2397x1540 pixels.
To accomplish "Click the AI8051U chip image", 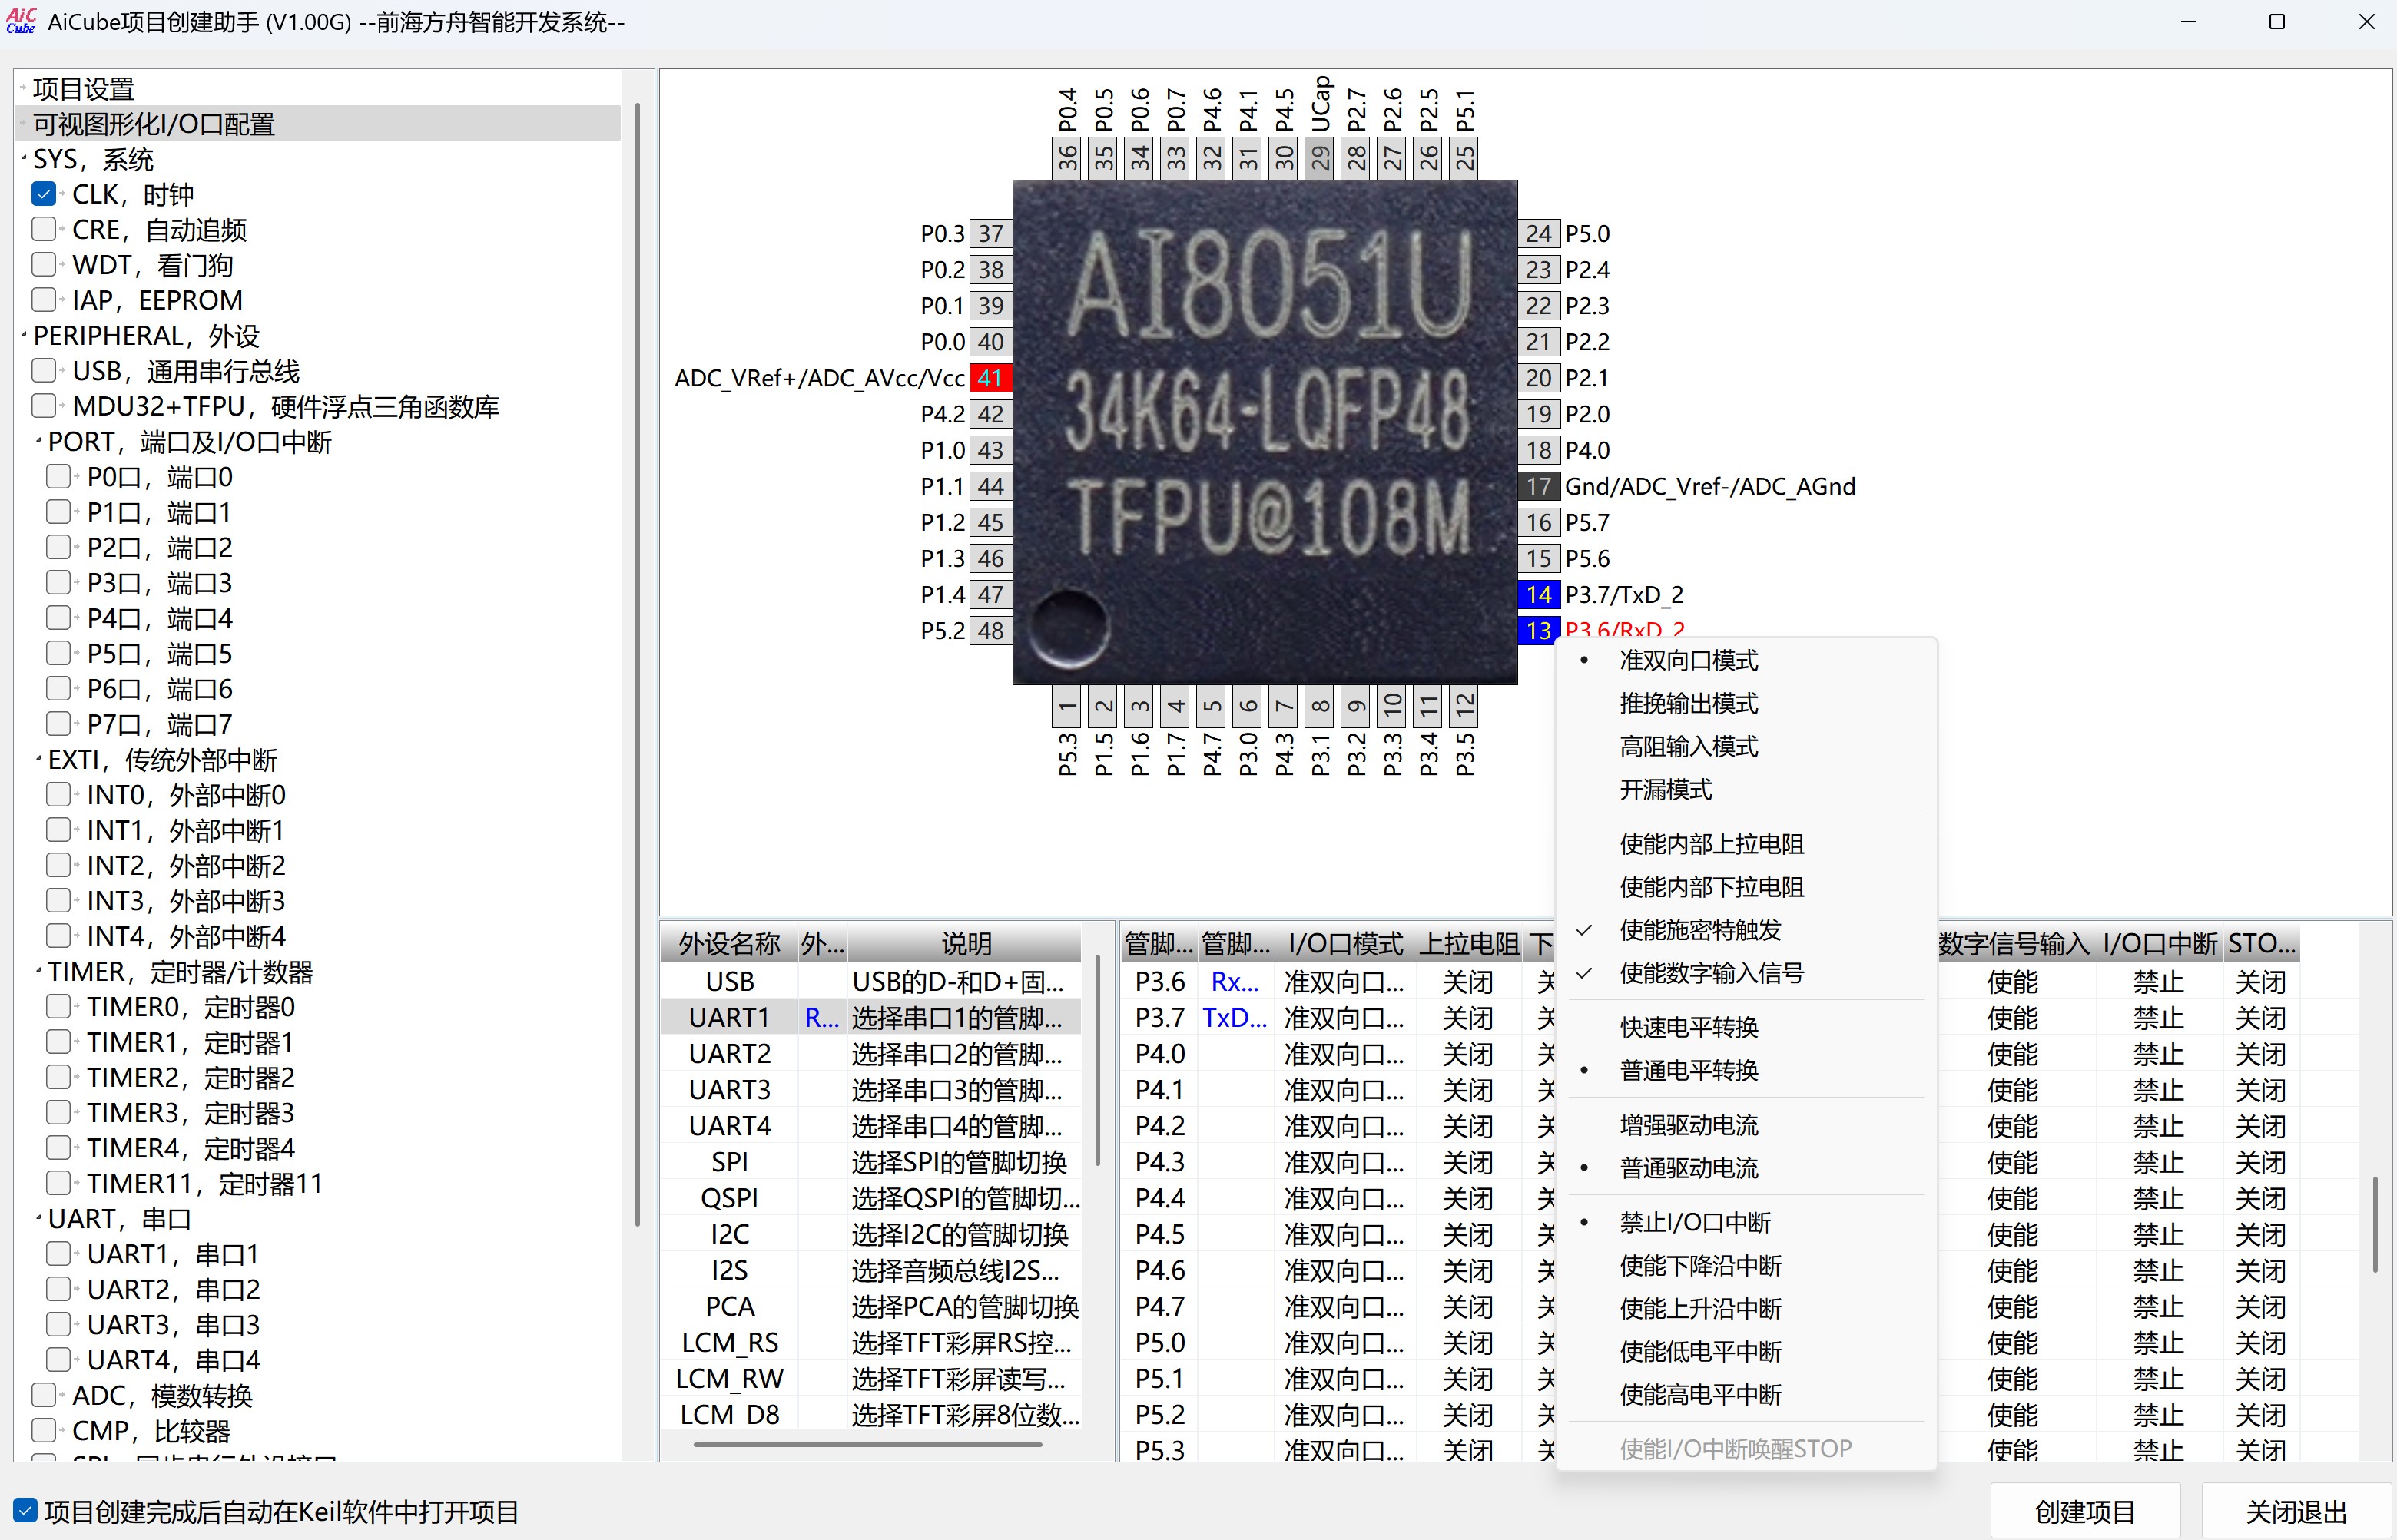I will pos(1265,432).
